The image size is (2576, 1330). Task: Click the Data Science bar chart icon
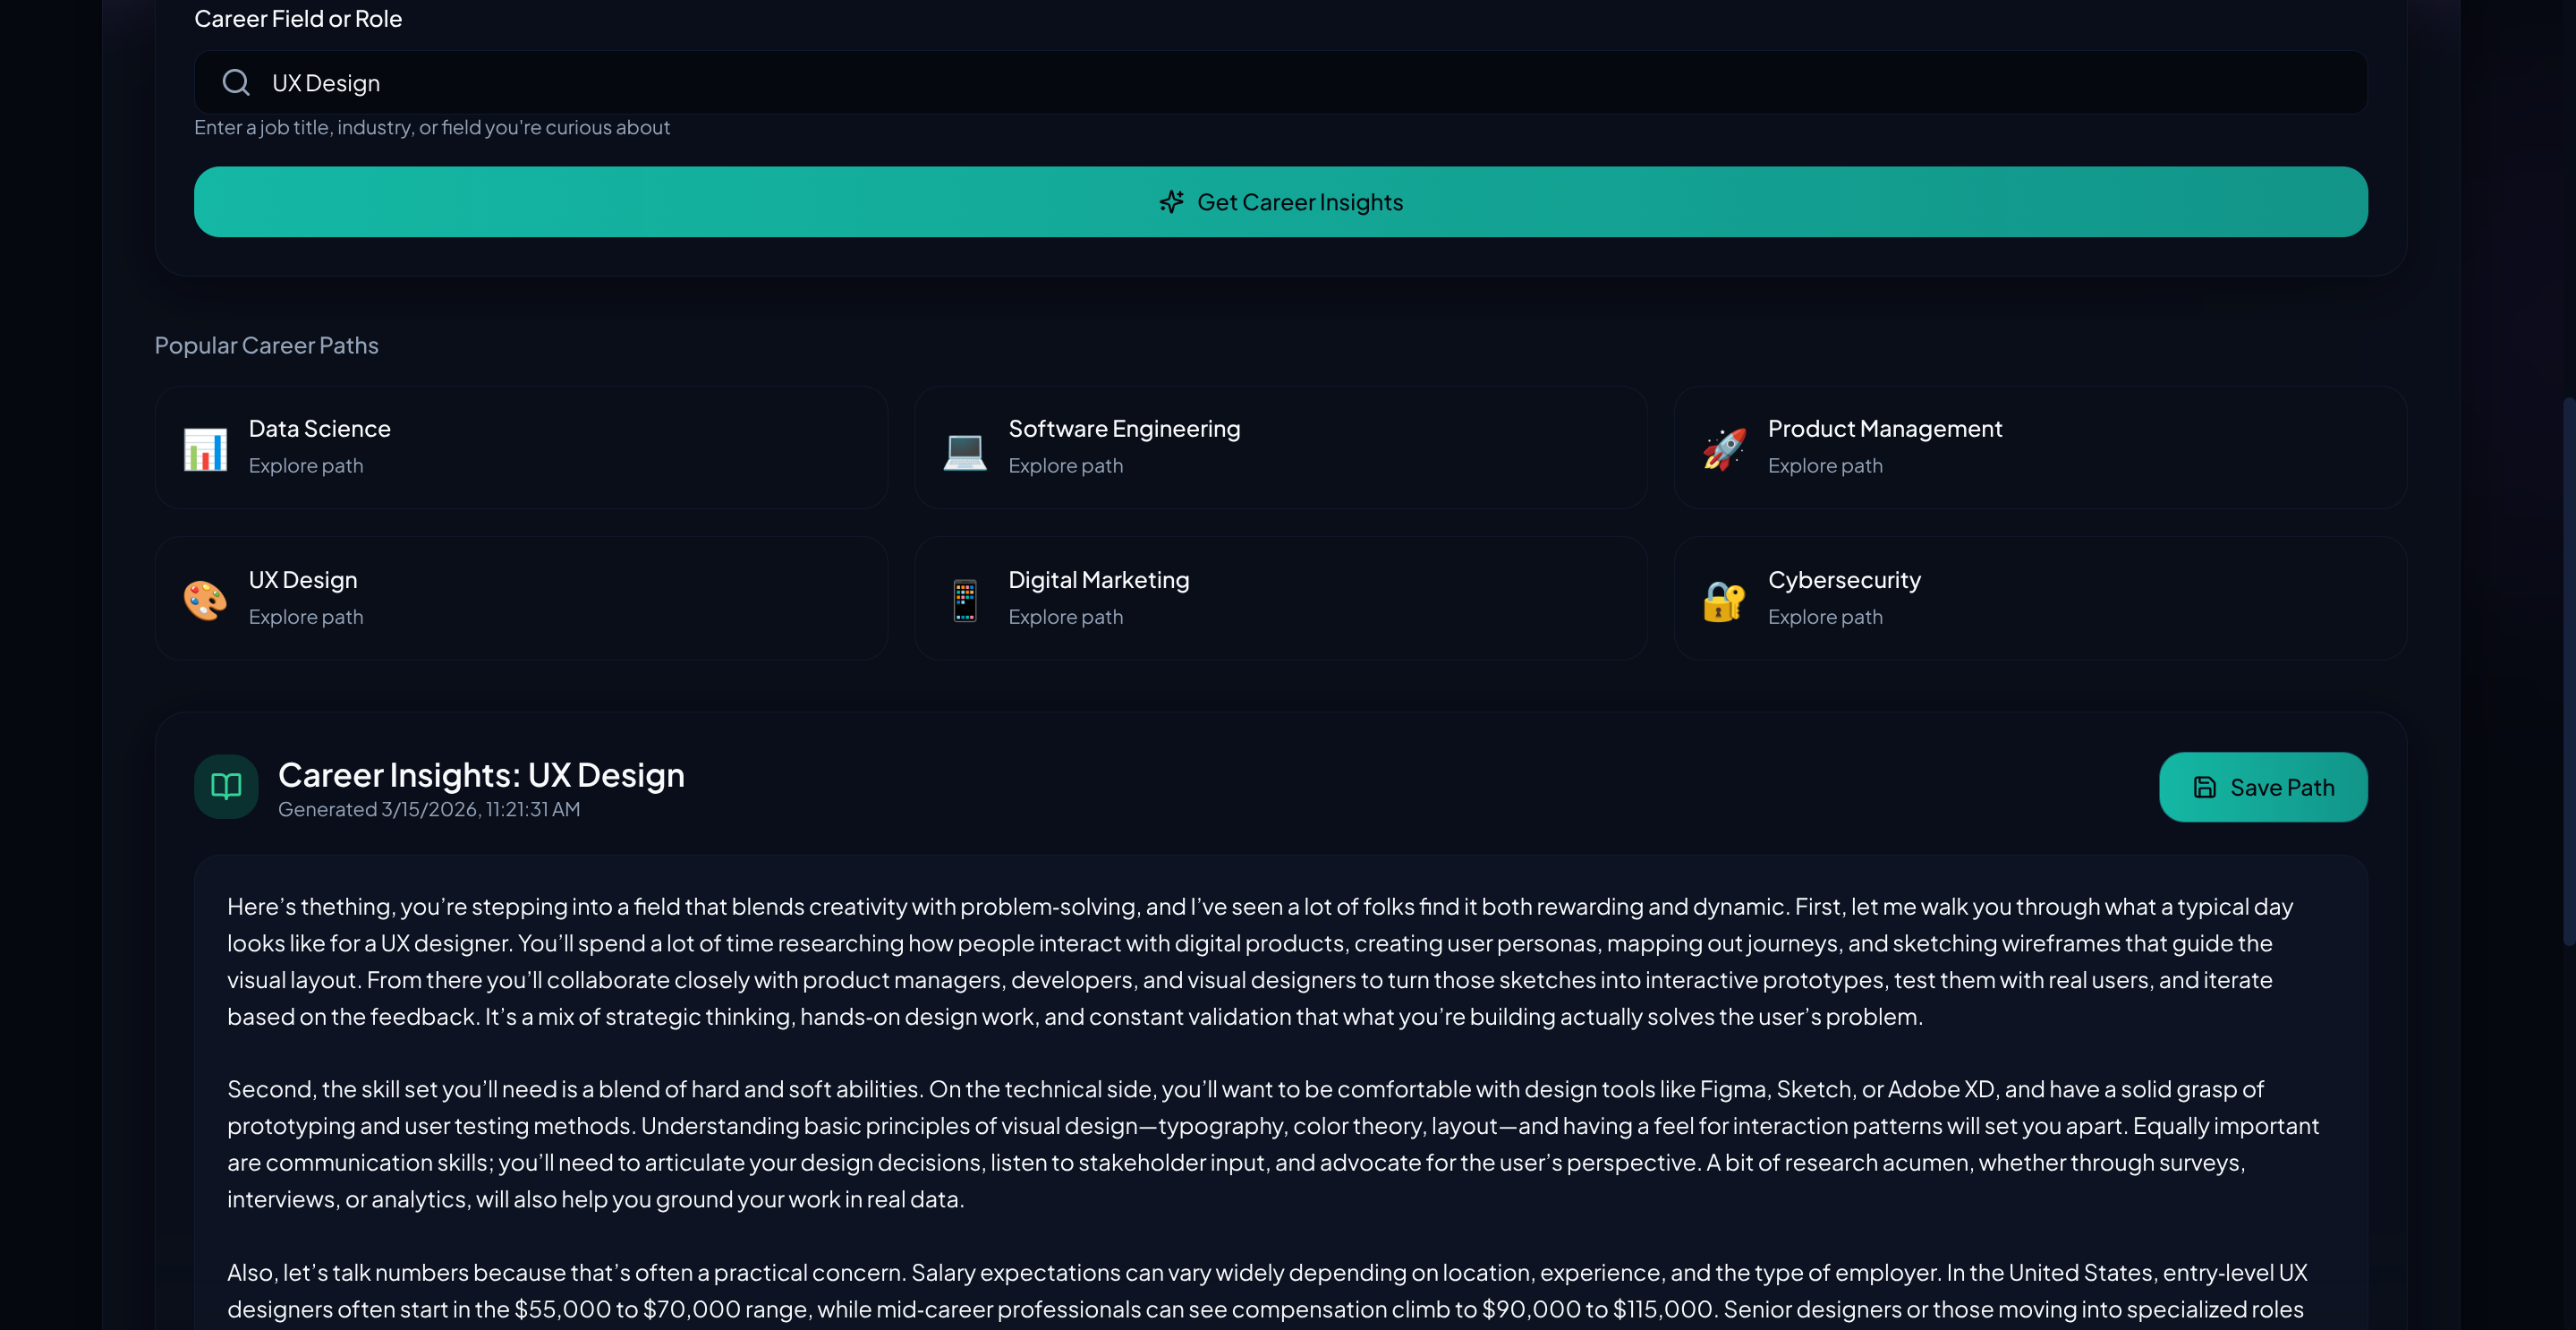pyautogui.click(x=204, y=448)
